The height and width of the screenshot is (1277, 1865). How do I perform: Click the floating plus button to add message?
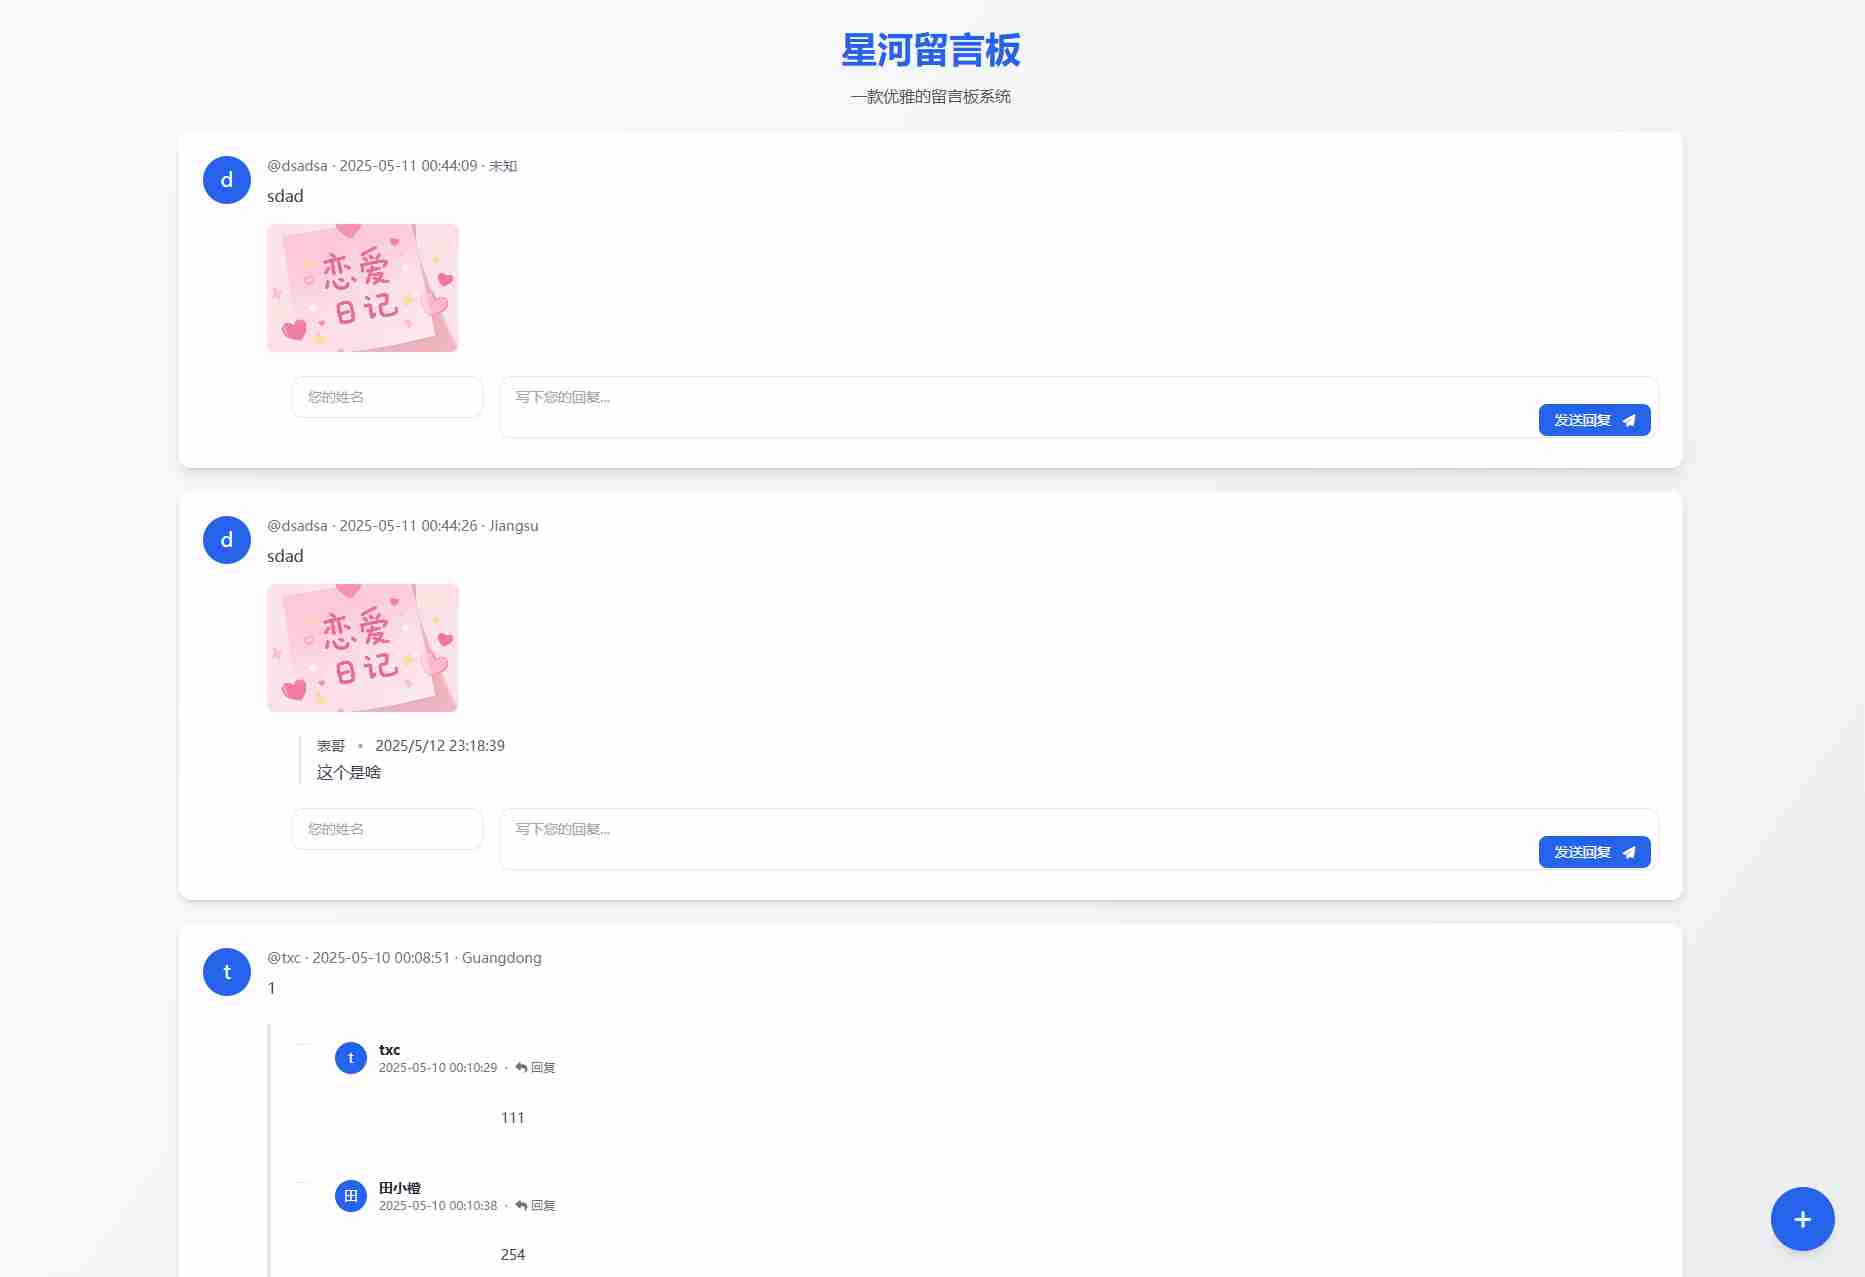(1802, 1219)
